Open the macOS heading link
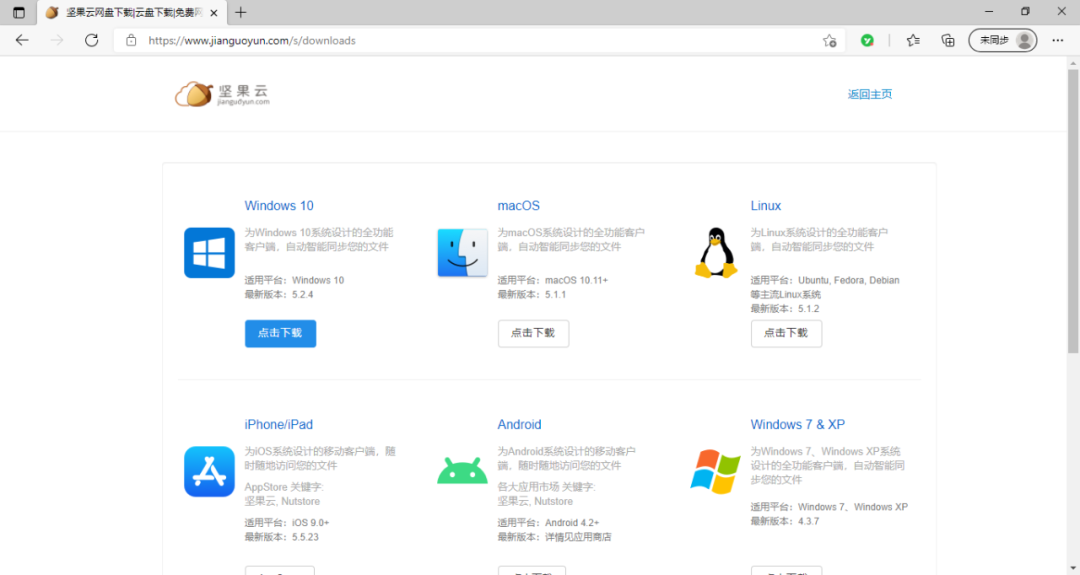 point(519,206)
